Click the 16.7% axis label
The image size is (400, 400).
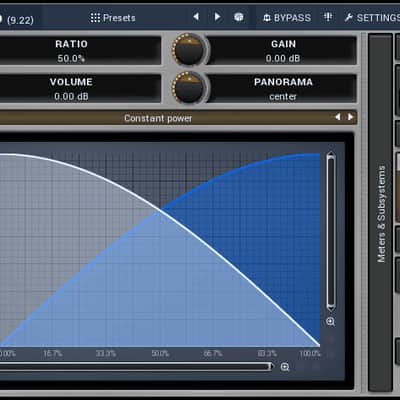(x=53, y=353)
